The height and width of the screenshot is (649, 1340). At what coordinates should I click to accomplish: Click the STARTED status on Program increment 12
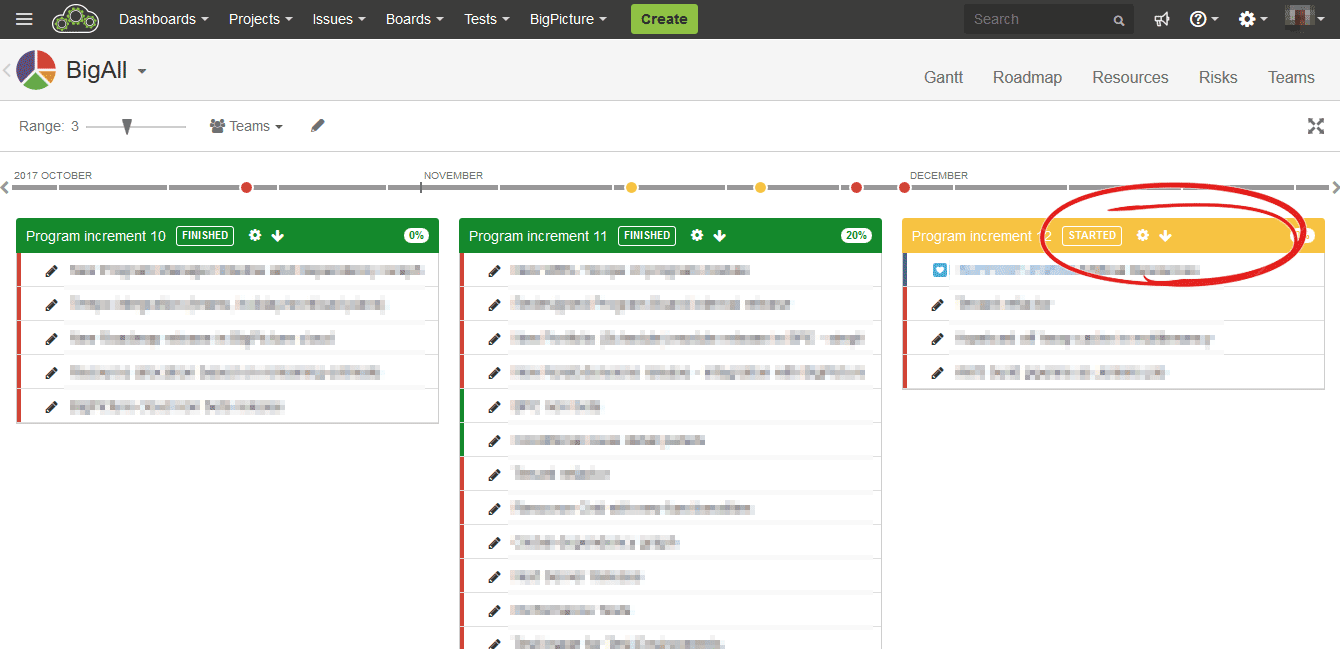(1092, 236)
